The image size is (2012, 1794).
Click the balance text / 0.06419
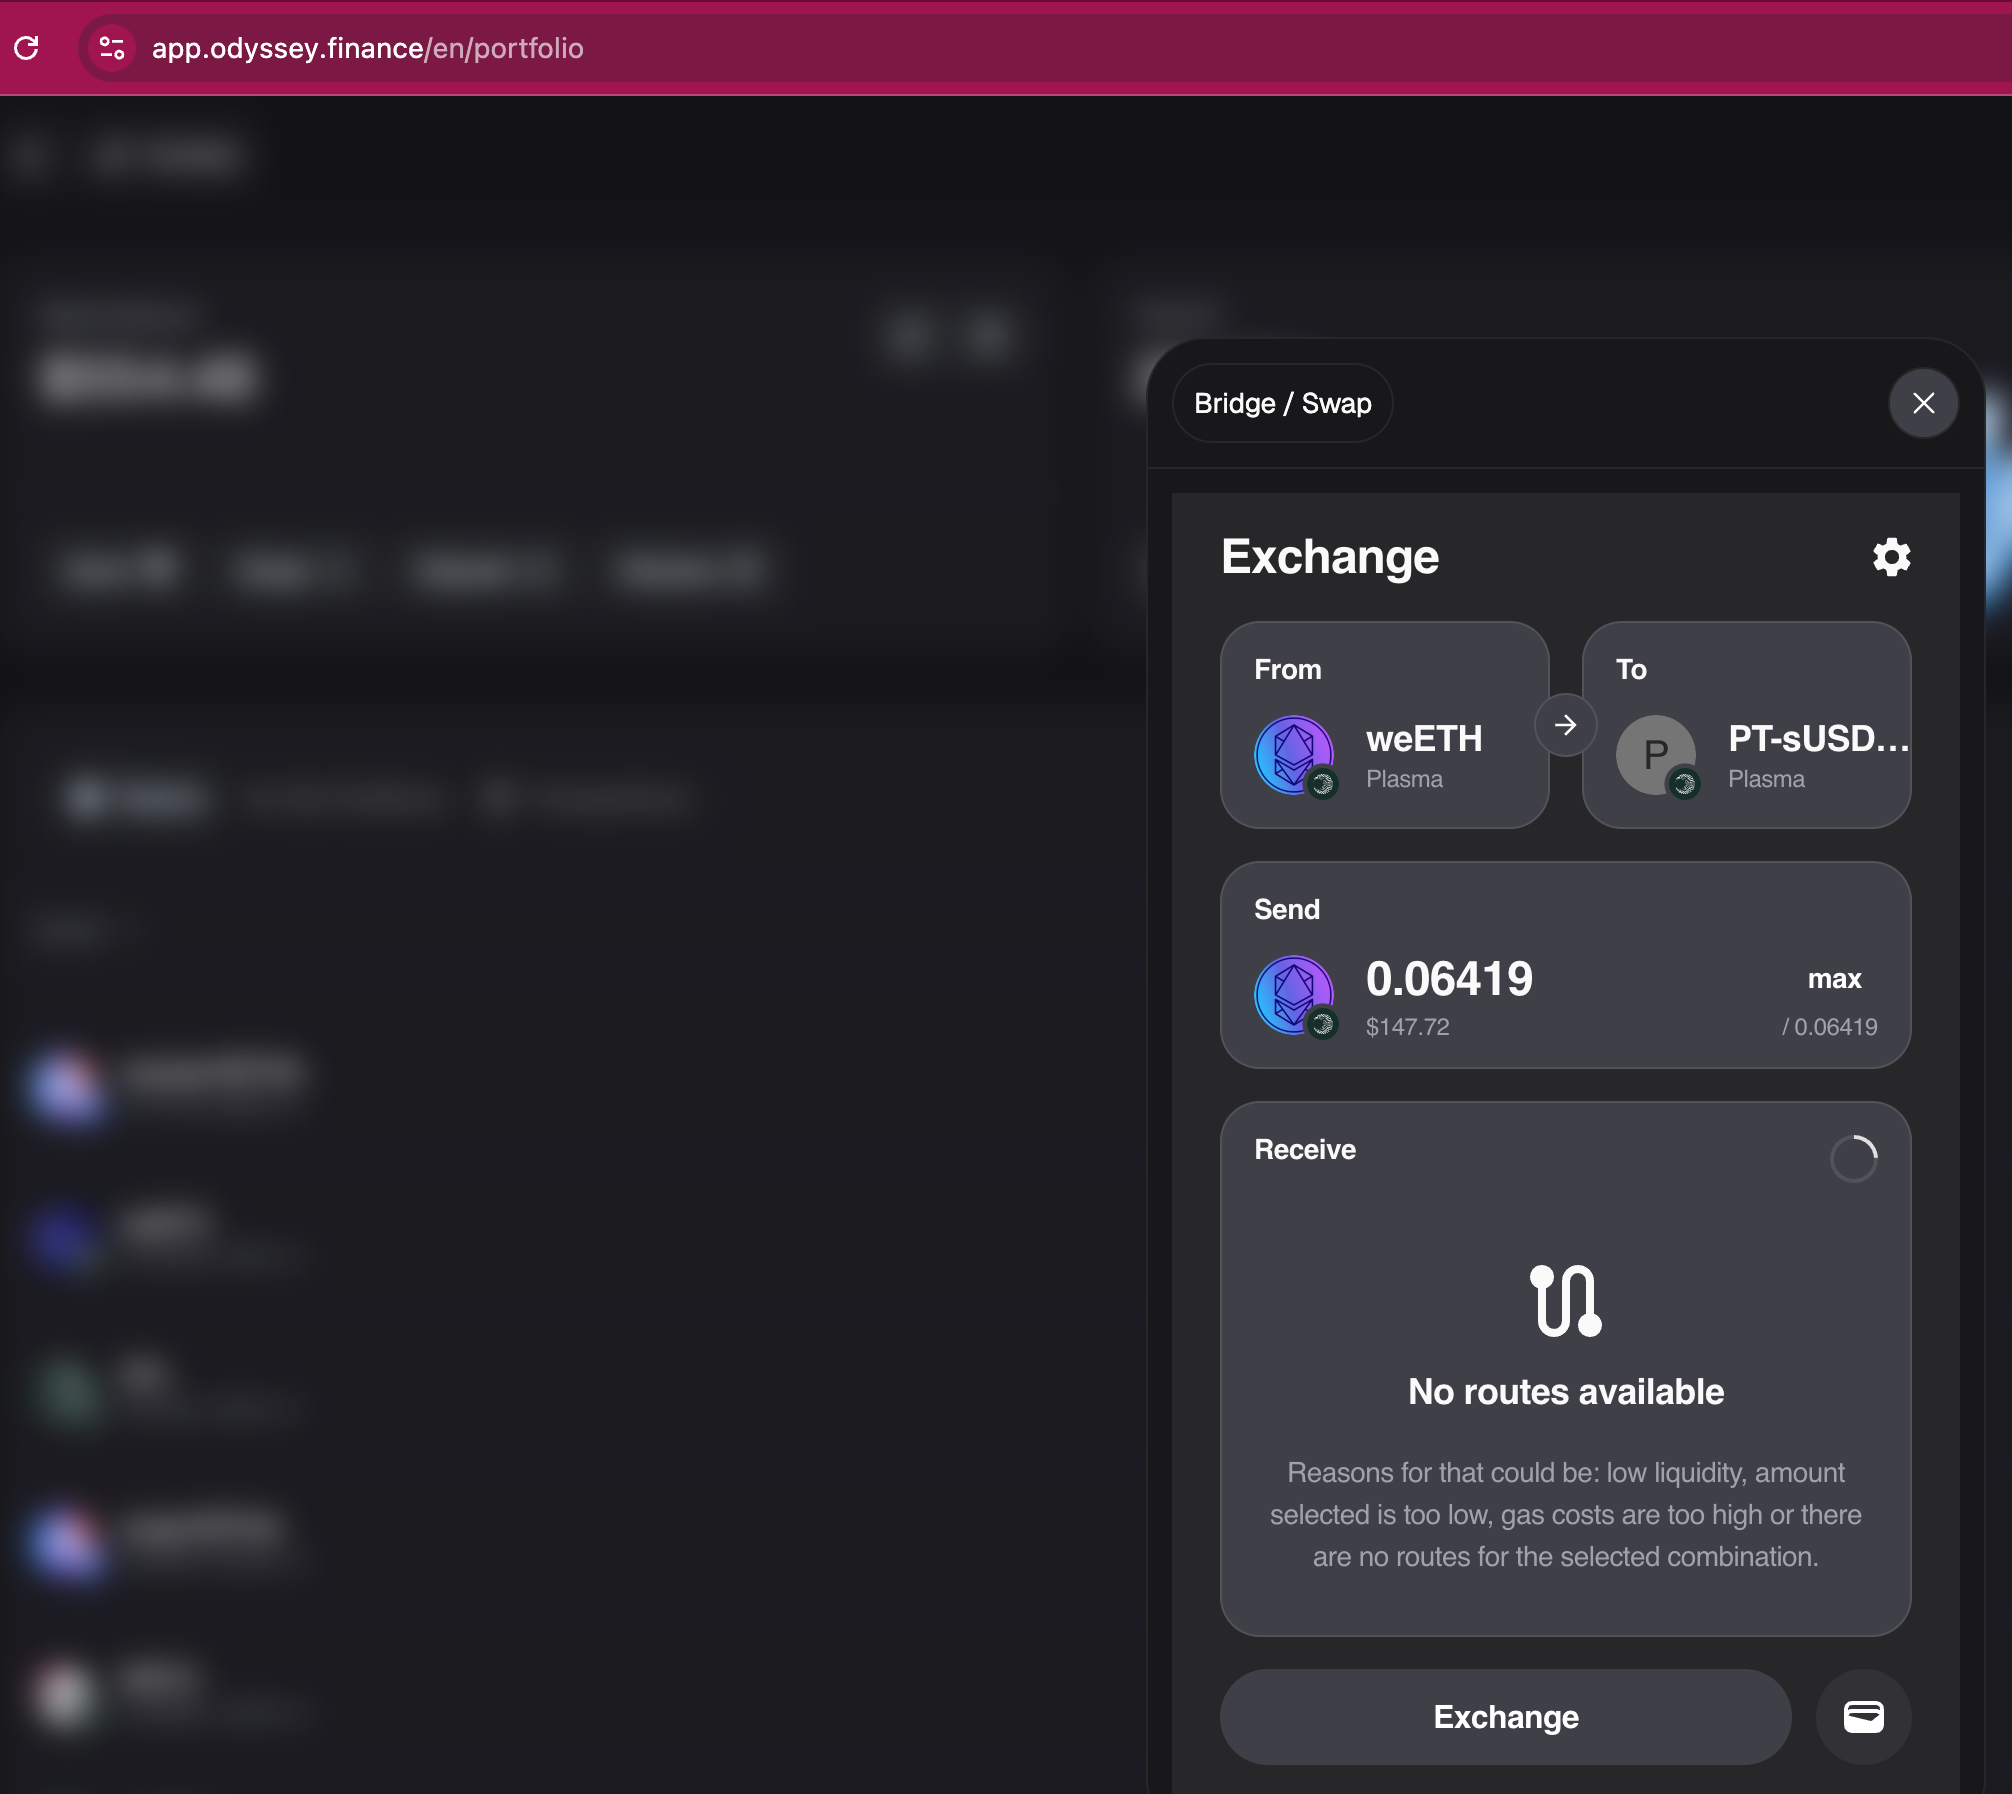(x=1829, y=1027)
